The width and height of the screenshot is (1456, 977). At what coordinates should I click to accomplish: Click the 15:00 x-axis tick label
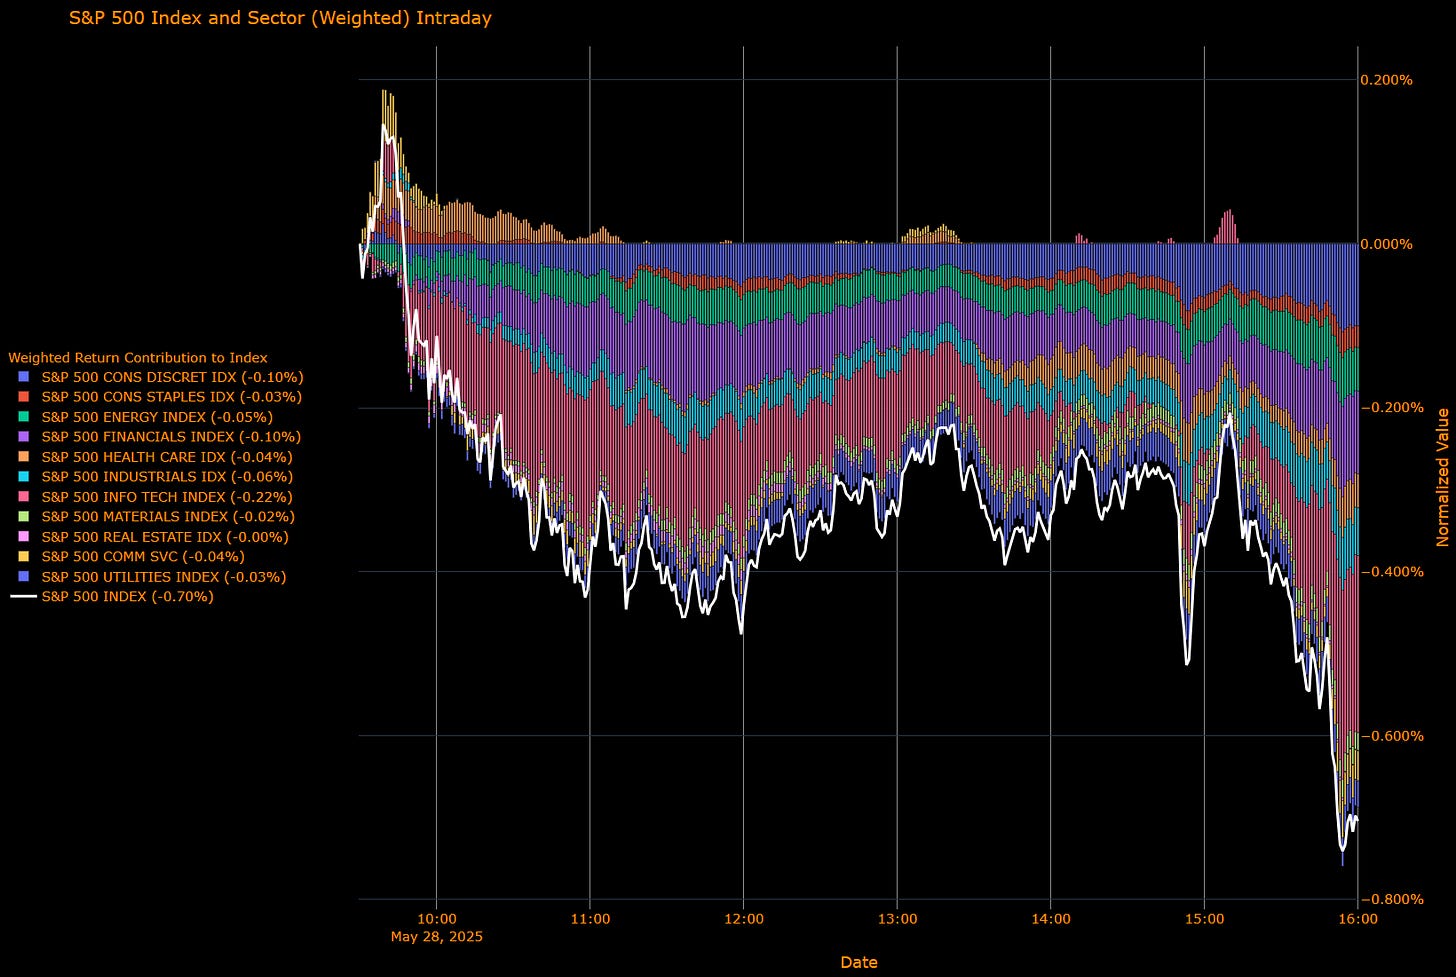1204,918
